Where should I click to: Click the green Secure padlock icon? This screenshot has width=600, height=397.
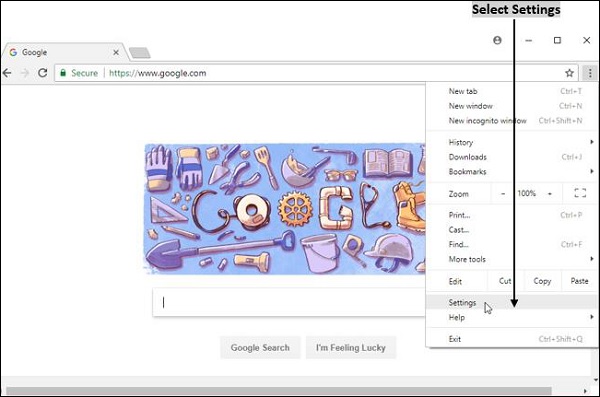click(x=63, y=73)
